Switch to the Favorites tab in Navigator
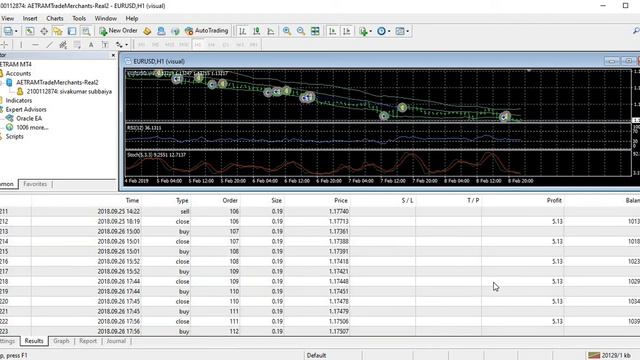640x360 pixels. [35, 184]
